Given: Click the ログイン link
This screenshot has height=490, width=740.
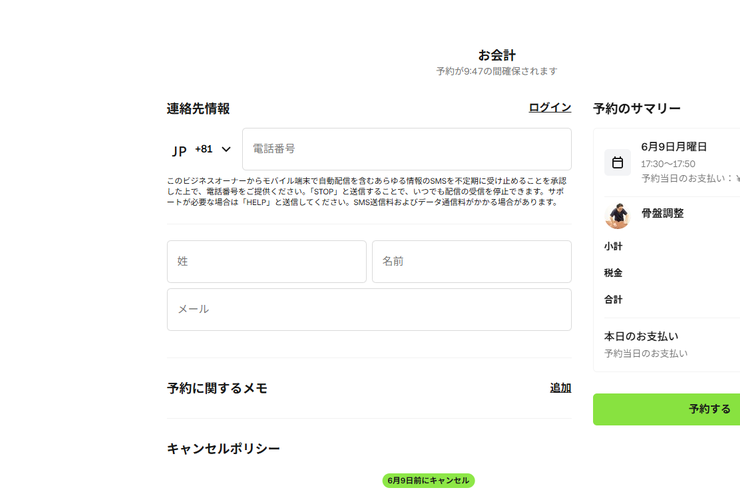Looking at the screenshot, I should (549, 107).
